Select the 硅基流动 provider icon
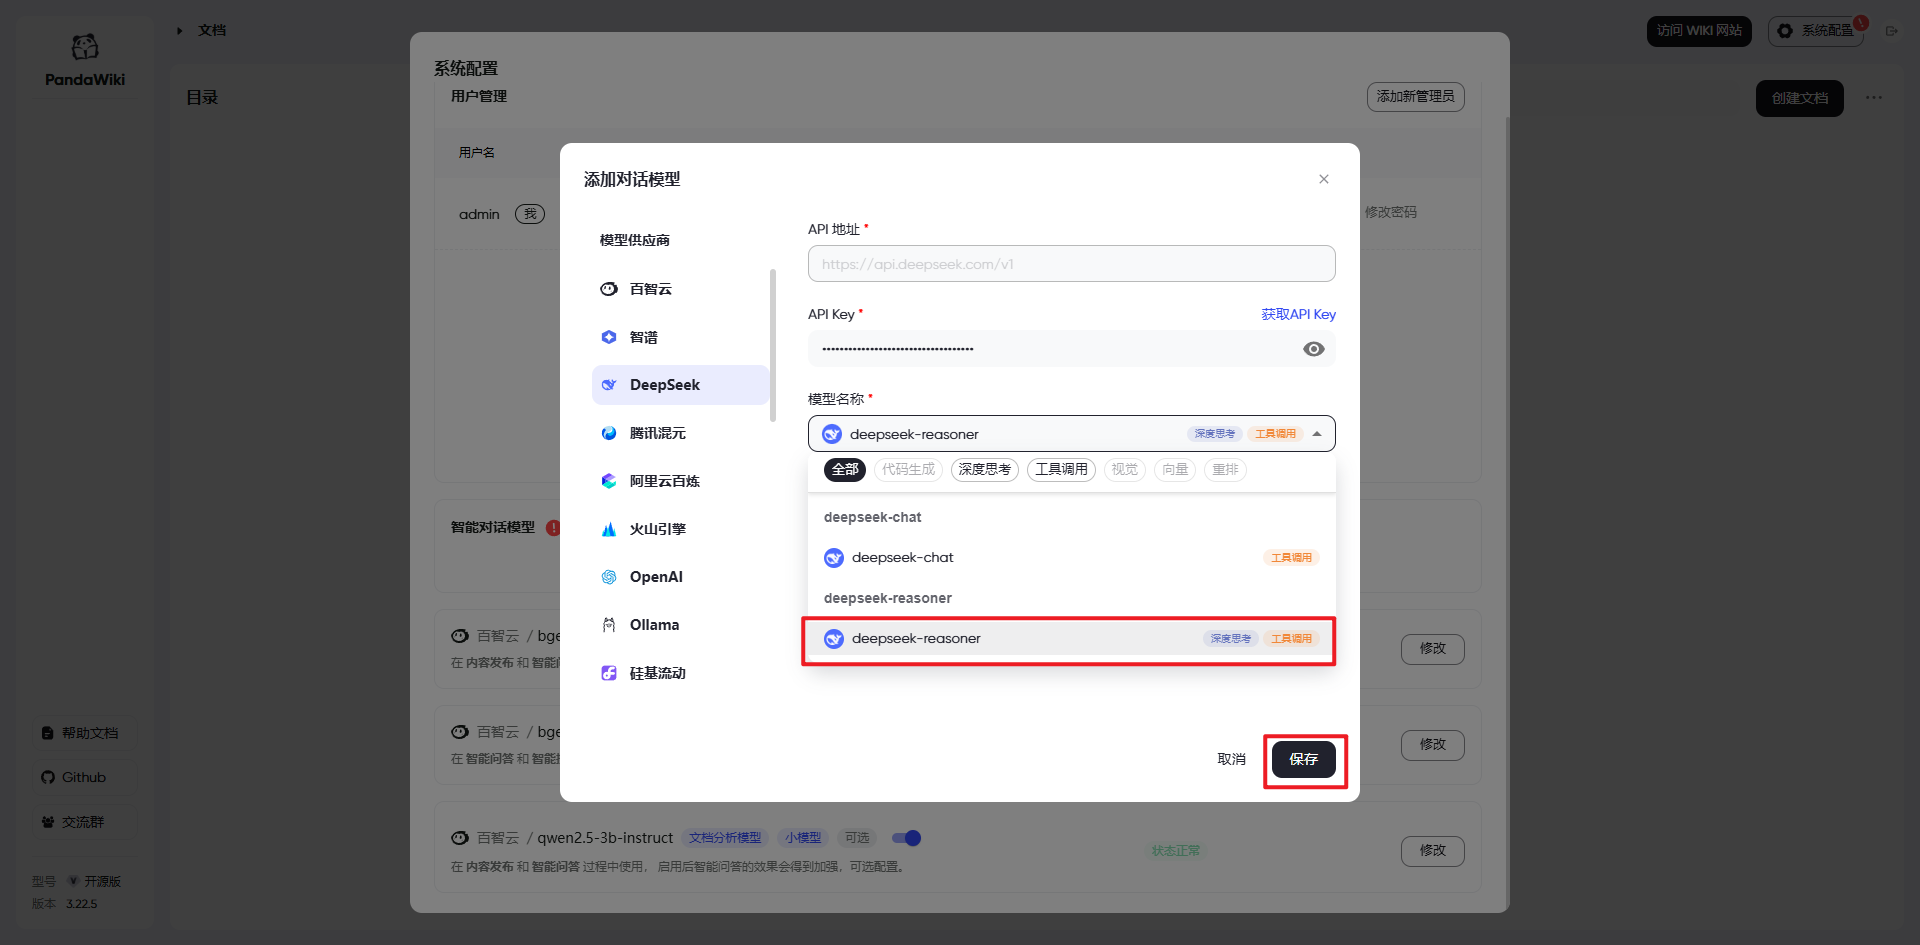The image size is (1920, 945). (x=609, y=673)
